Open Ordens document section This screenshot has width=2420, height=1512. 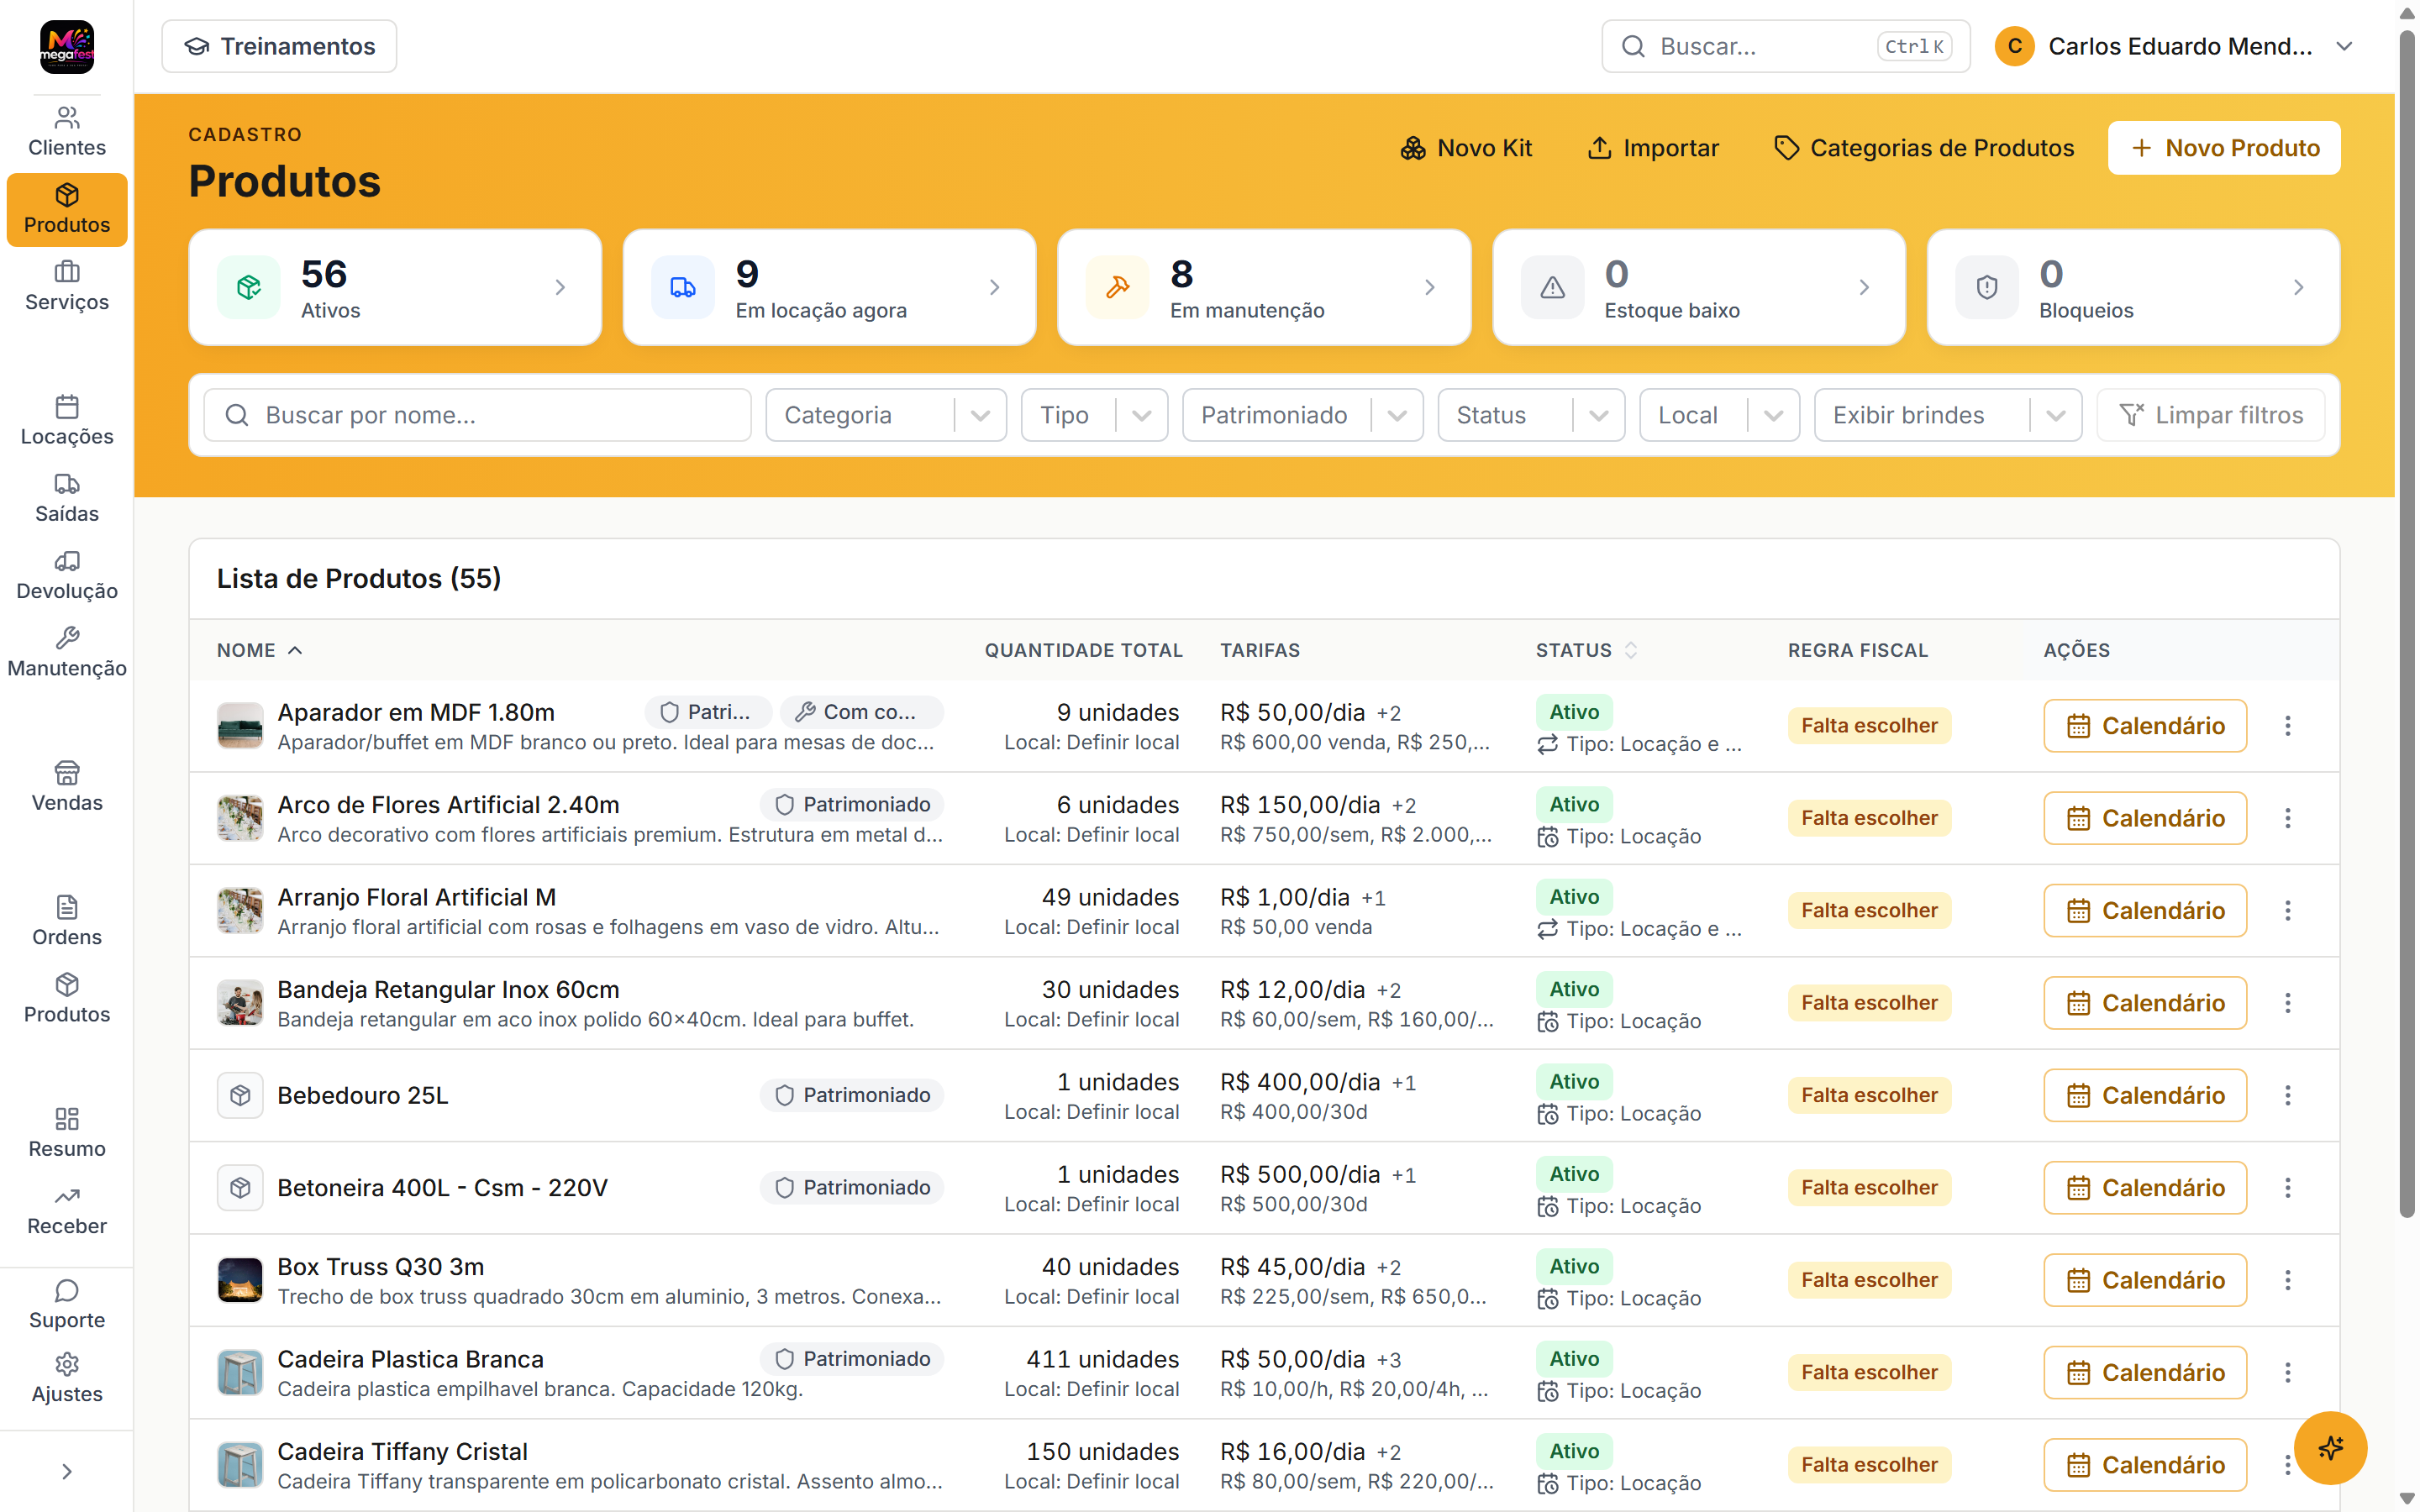point(67,921)
